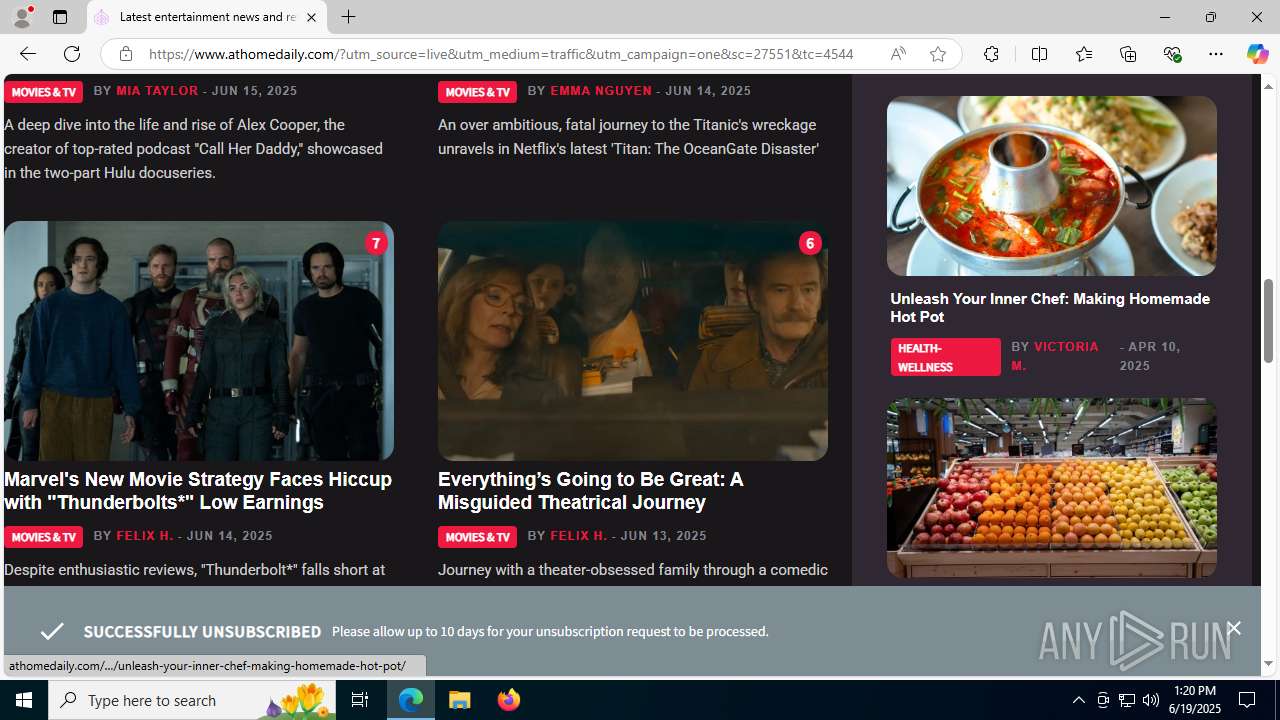1280x720 pixels.
Task: Open volume control in tray
Action: [1151, 700]
